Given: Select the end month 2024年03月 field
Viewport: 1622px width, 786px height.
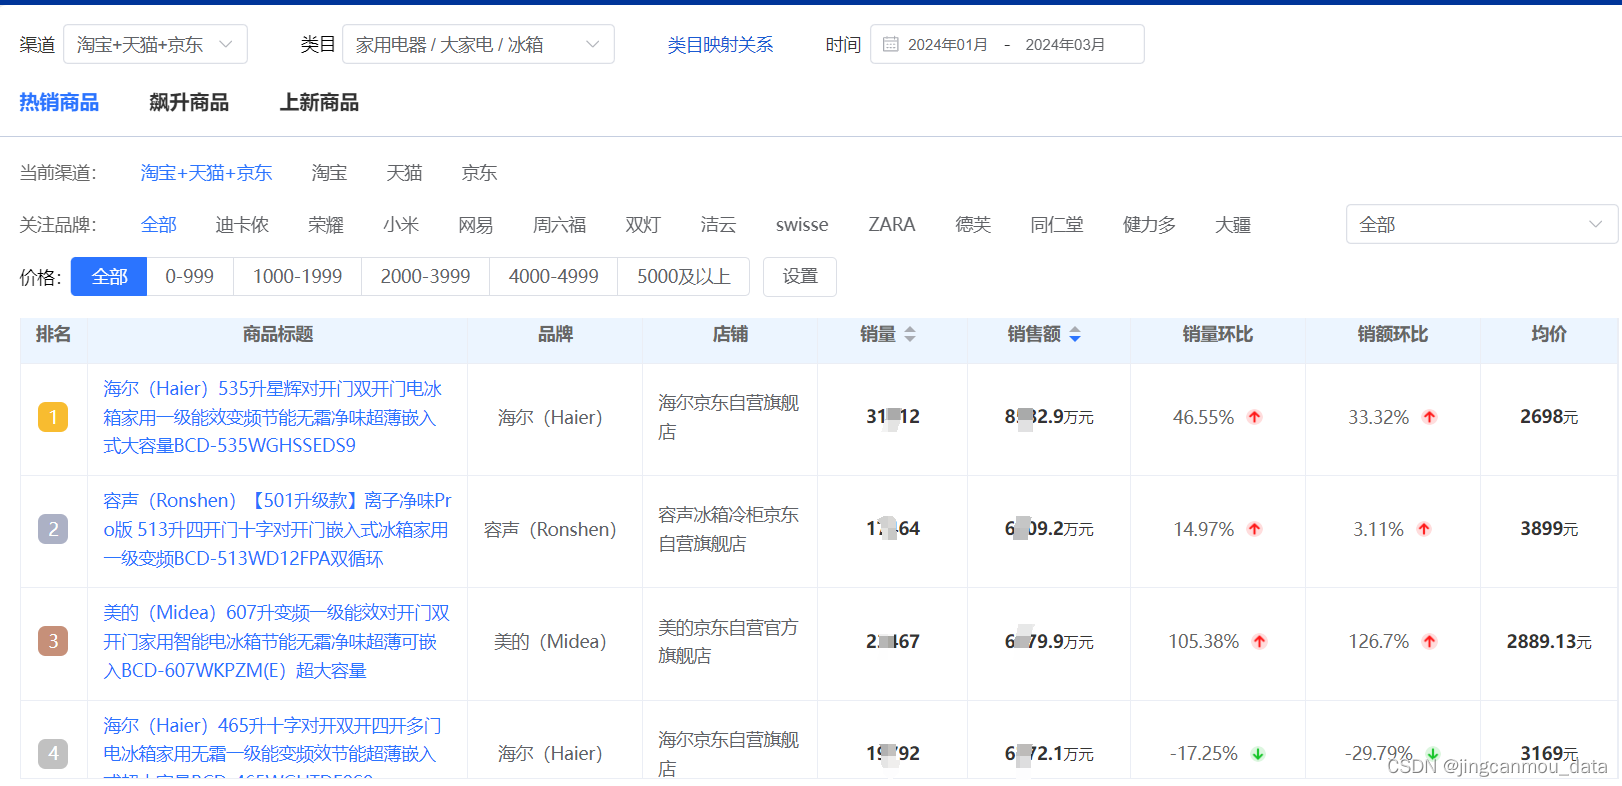Looking at the screenshot, I should click(1065, 45).
